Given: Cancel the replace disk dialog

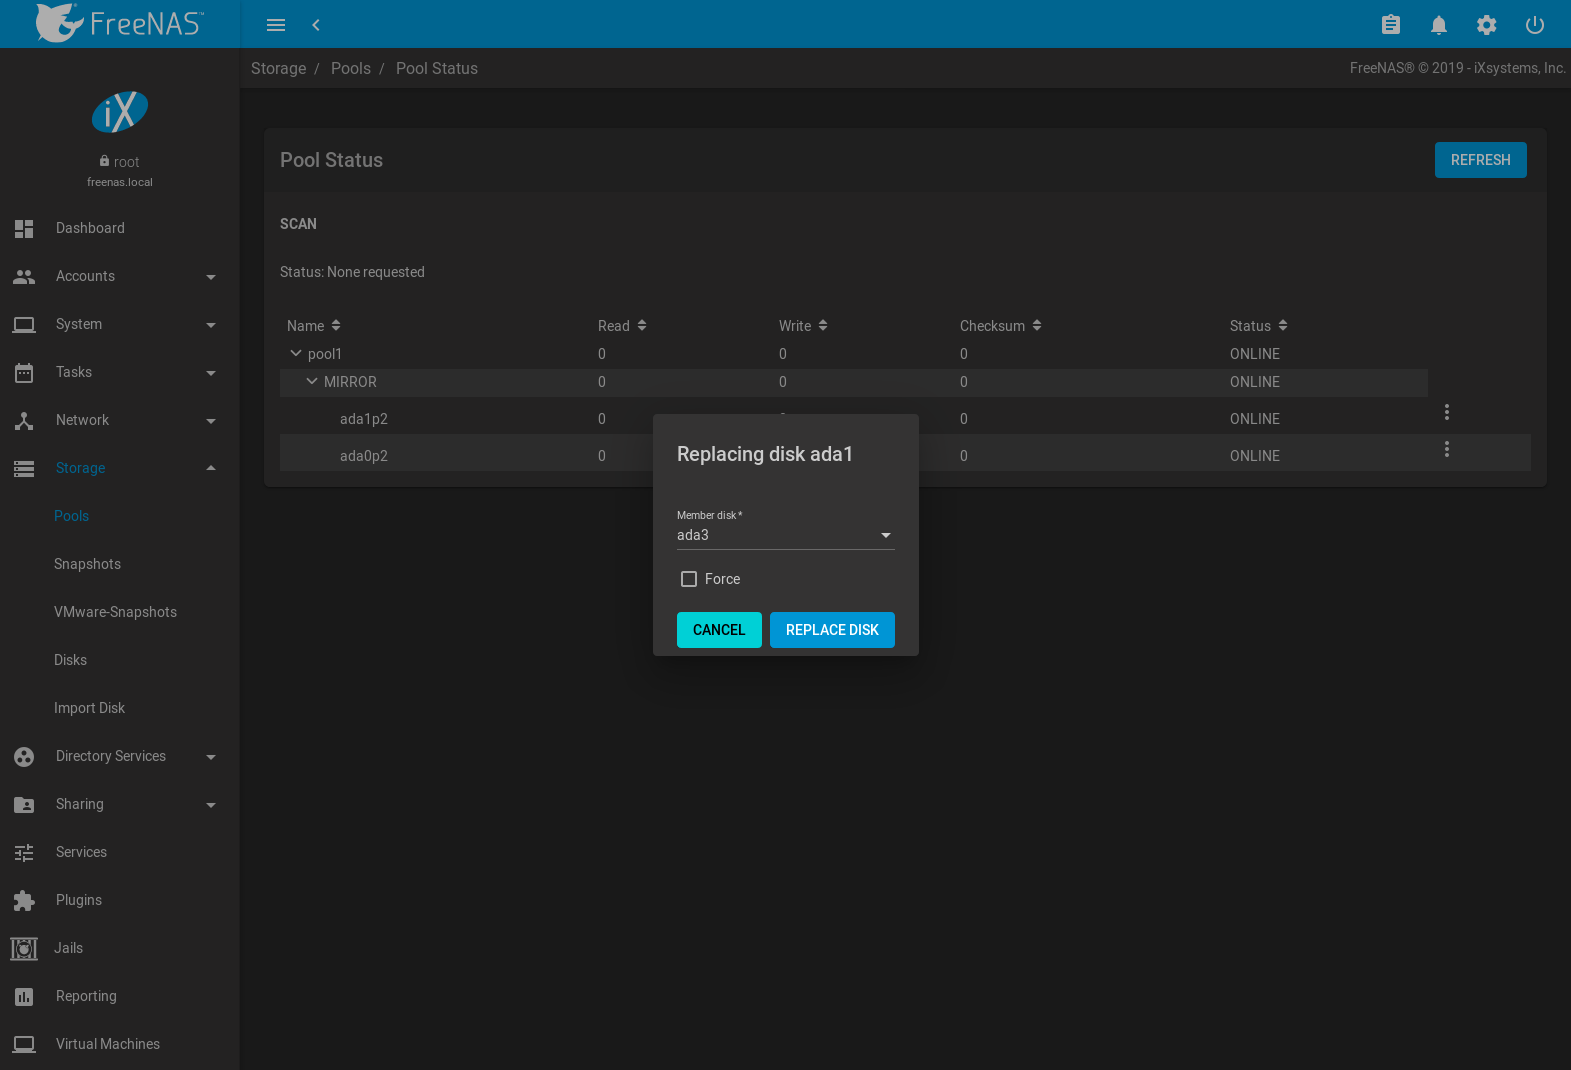Looking at the screenshot, I should [719, 630].
